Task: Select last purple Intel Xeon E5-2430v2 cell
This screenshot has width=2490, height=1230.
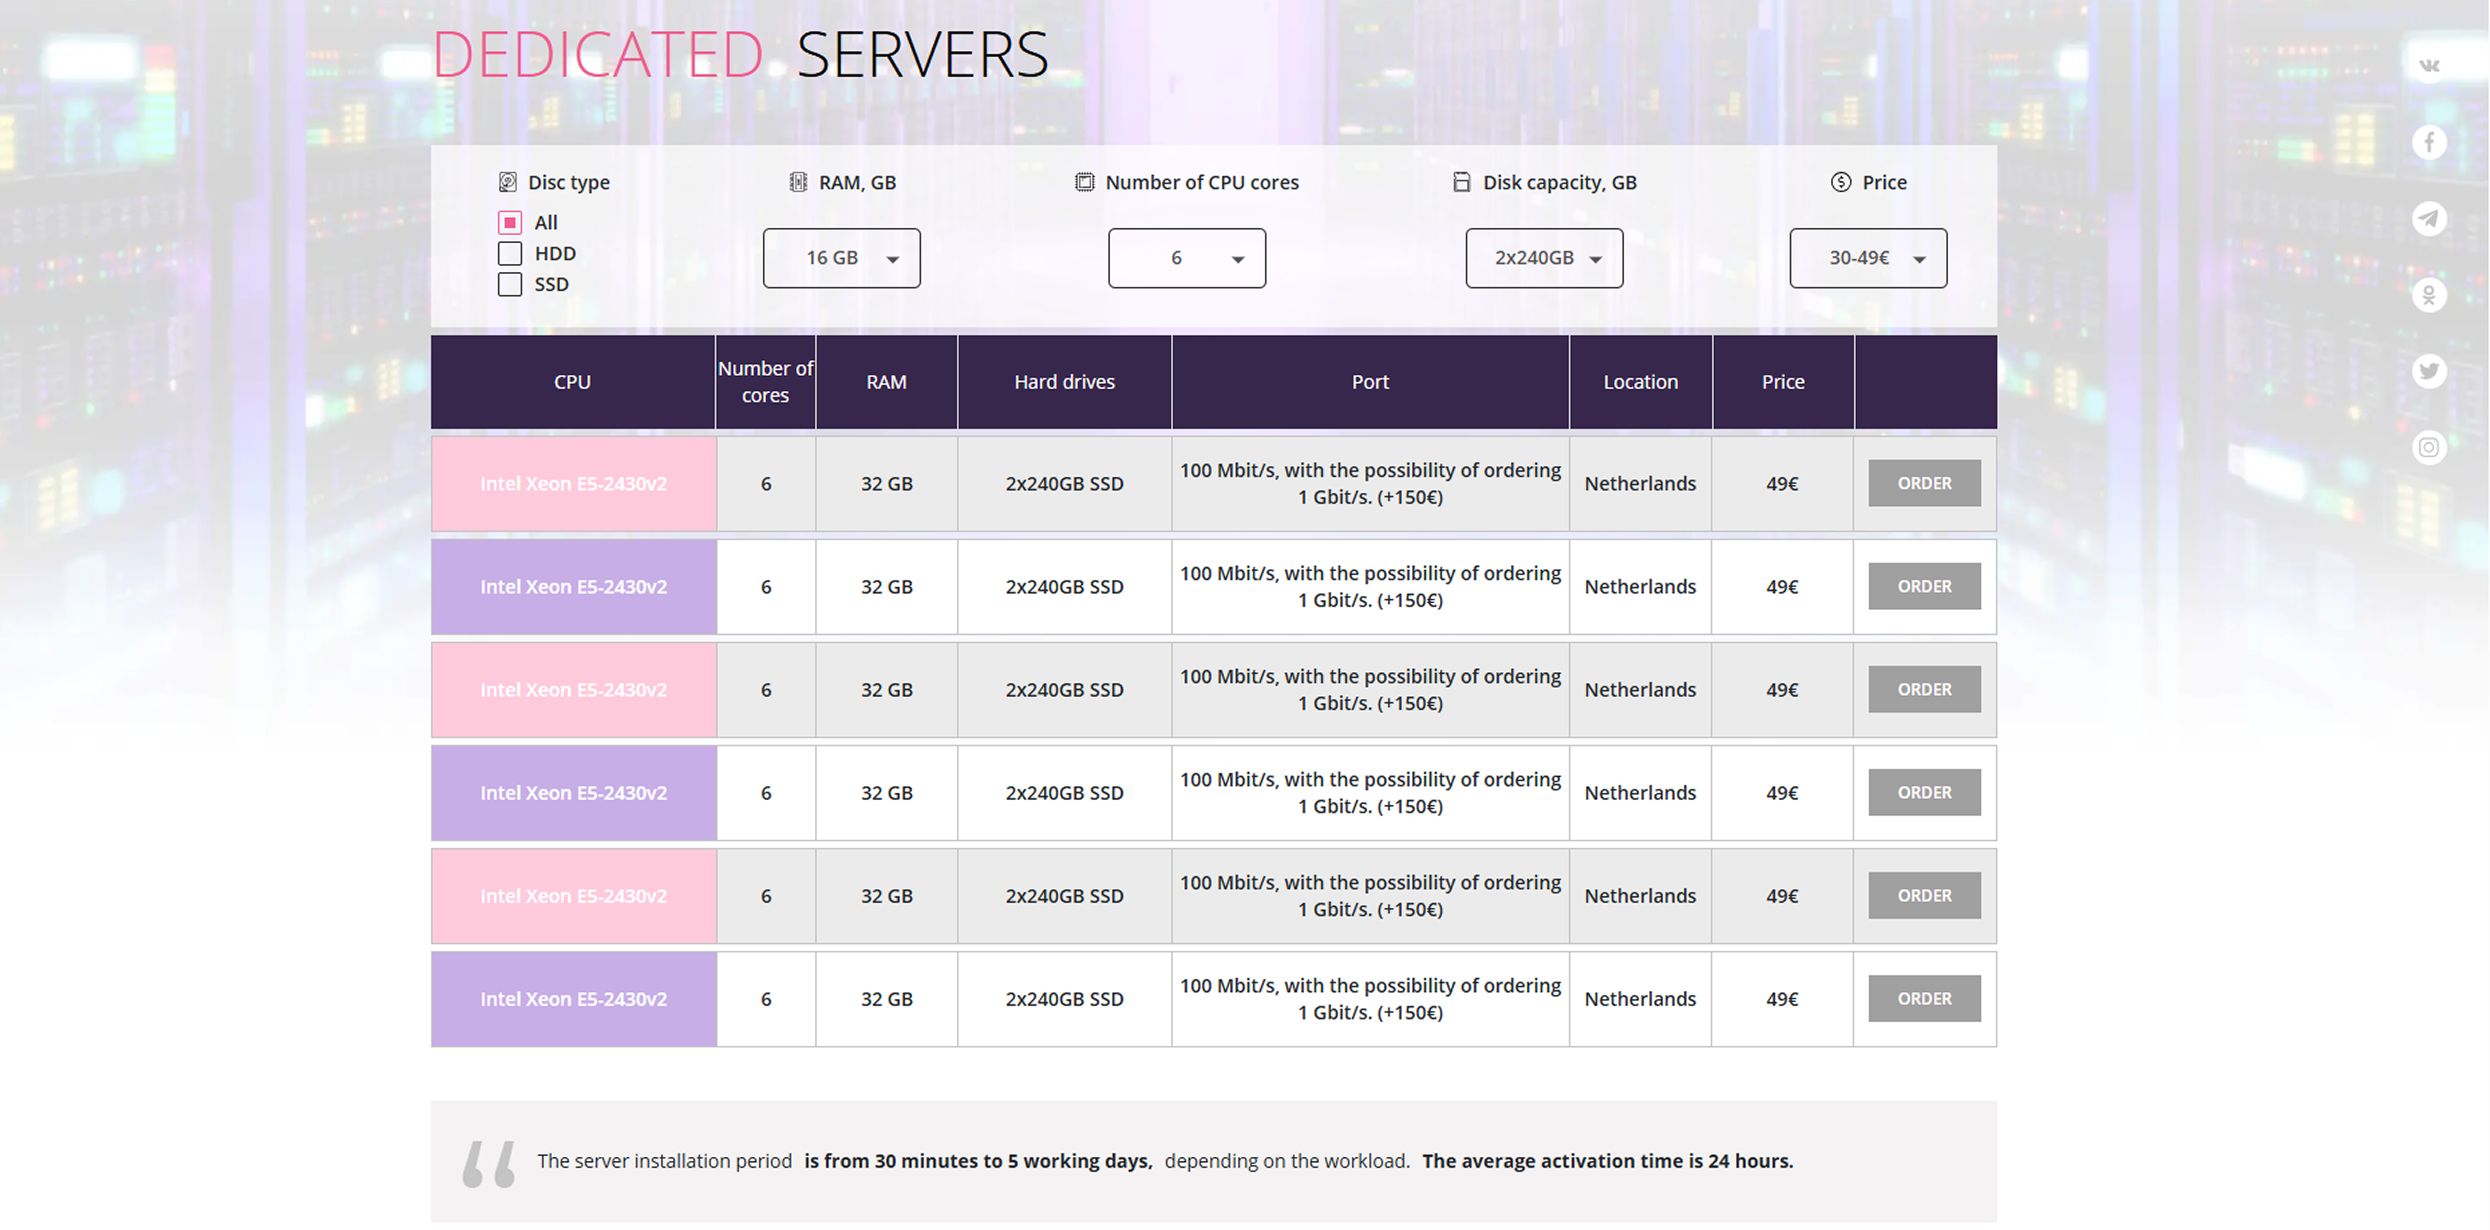Action: click(x=574, y=999)
